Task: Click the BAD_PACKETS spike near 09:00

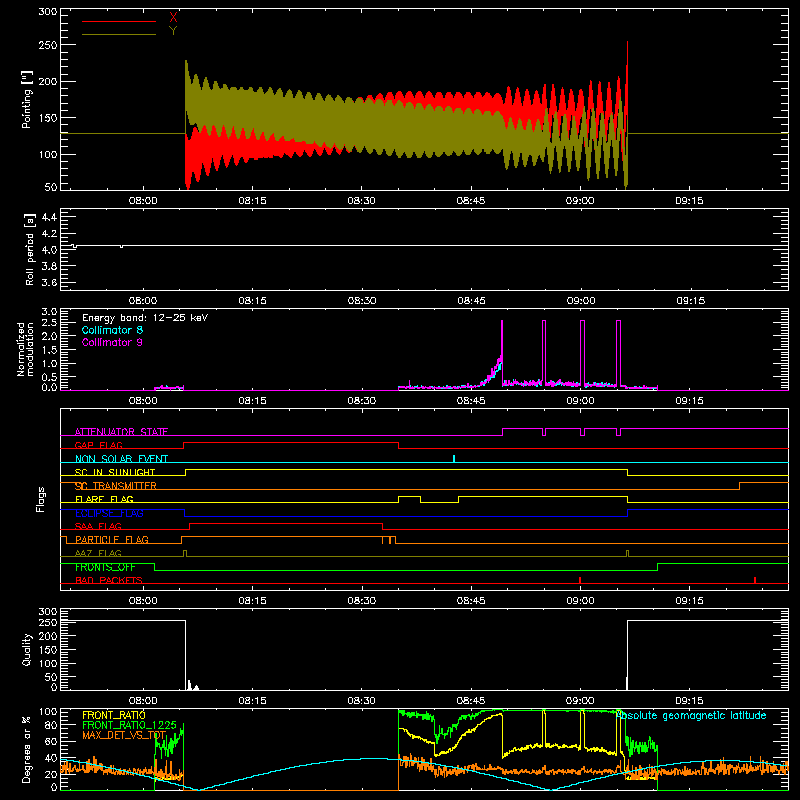Action: click(580, 580)
